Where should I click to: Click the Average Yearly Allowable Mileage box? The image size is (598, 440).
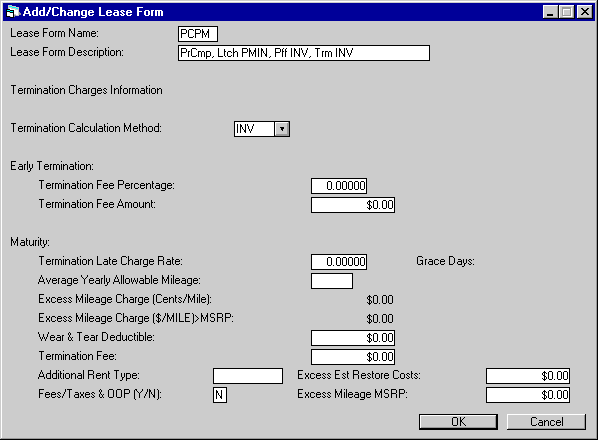(x=332, y=281)
